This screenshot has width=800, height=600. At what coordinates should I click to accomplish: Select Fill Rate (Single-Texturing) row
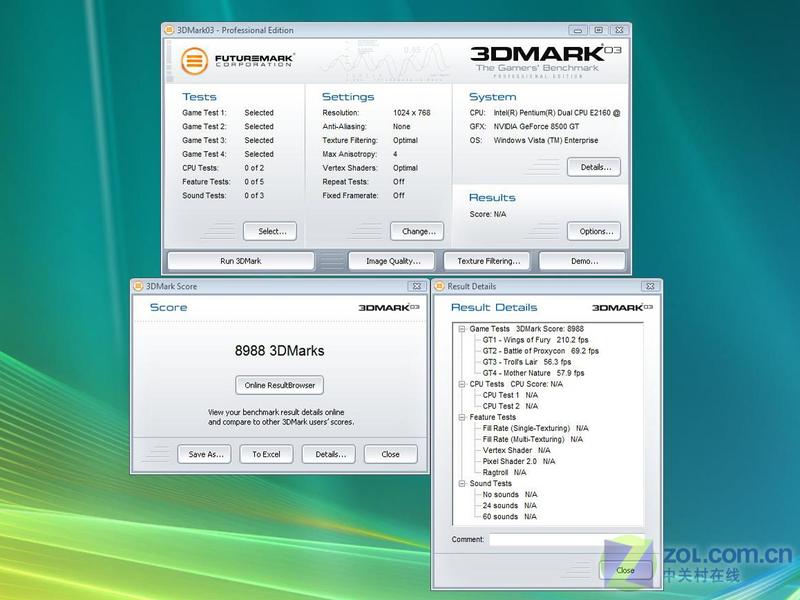(536, 428)
